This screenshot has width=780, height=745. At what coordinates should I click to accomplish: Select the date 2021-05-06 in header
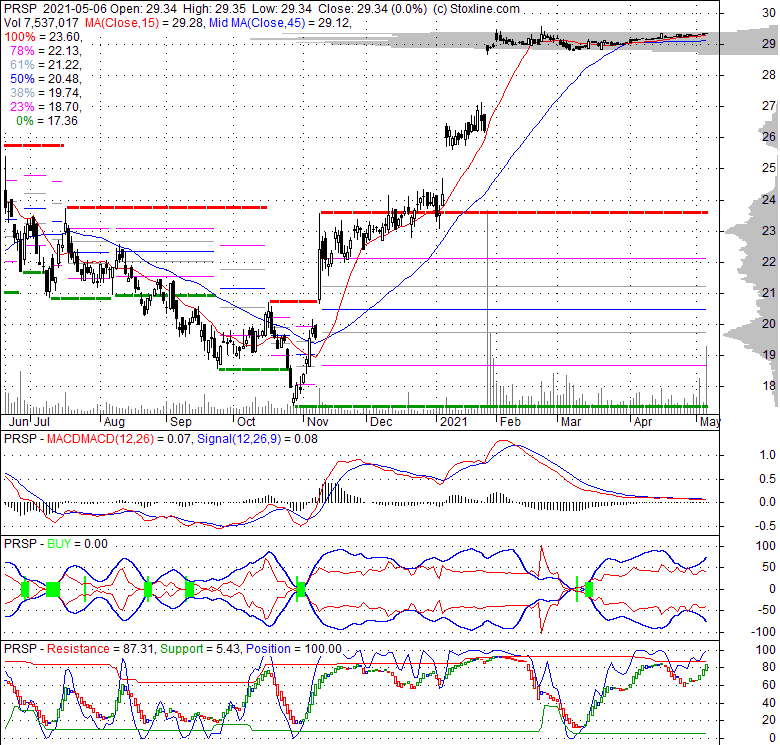coord(75,8)
